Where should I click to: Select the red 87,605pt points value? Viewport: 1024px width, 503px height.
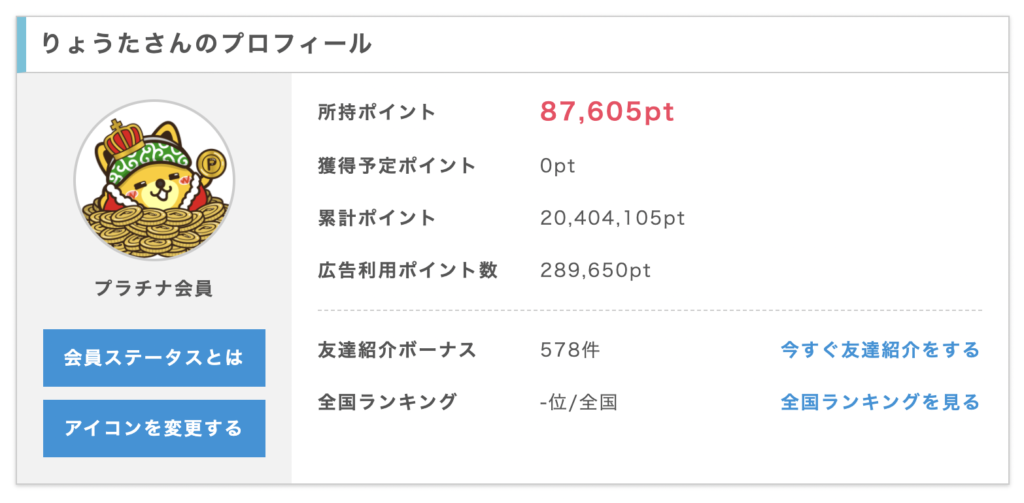[x=607, y=112]
